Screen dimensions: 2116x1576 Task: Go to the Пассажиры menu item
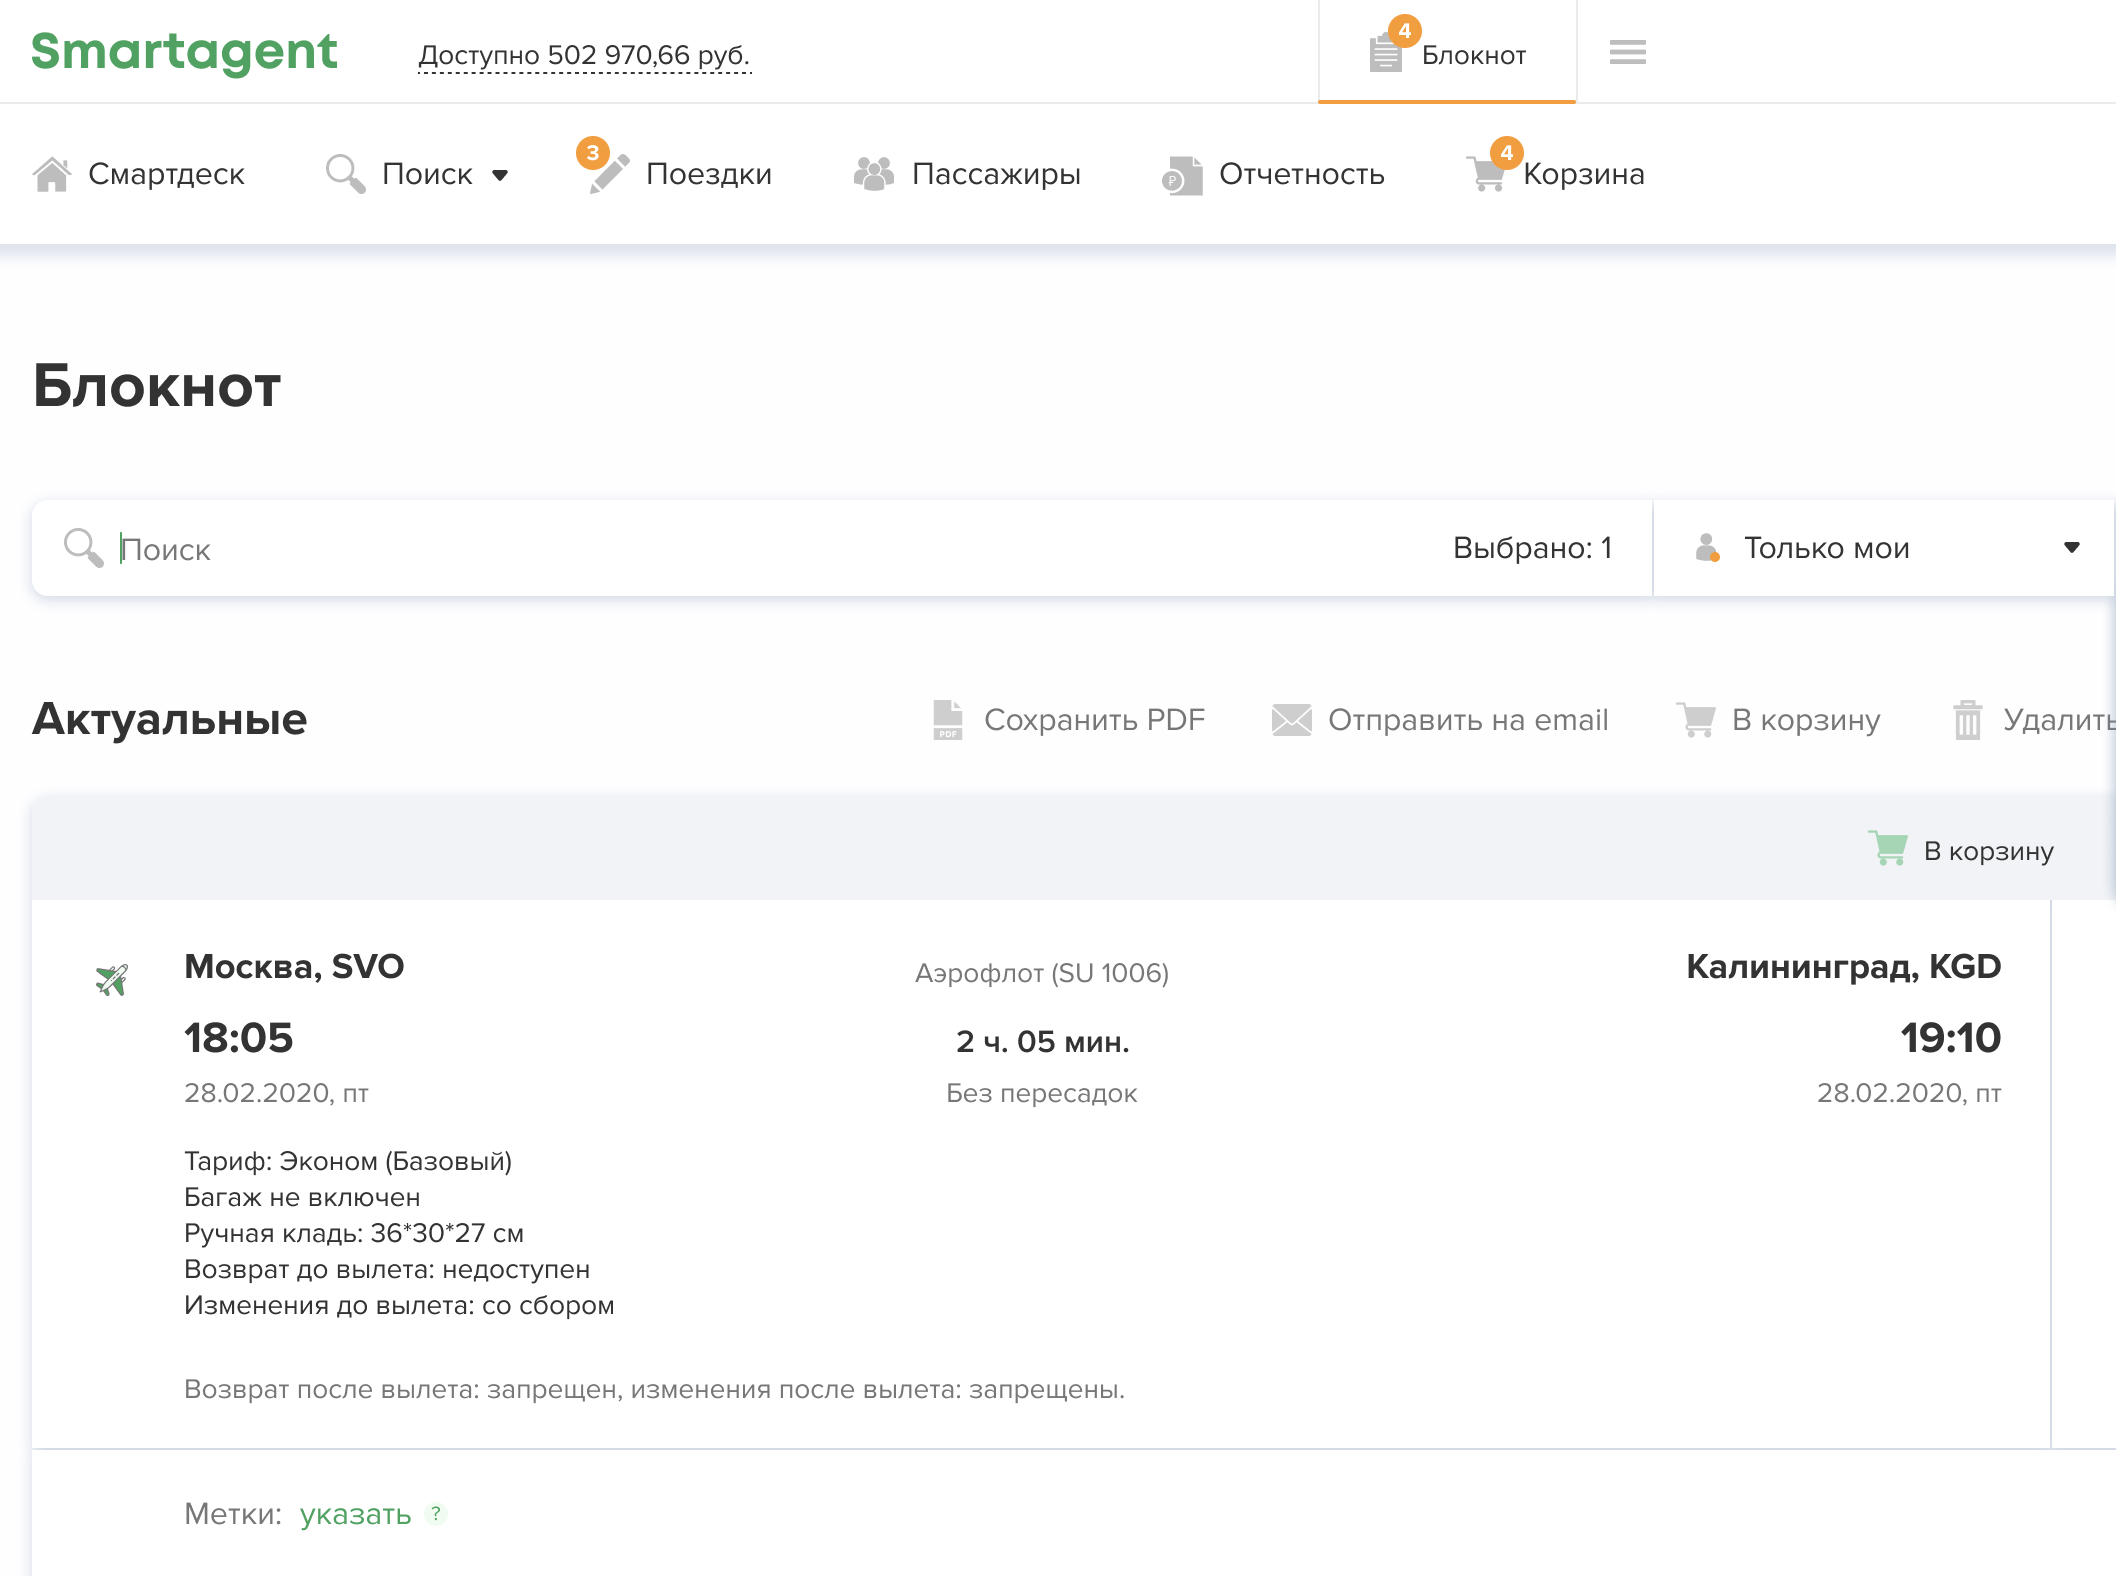pyautogui.click(x=995, y=174)
